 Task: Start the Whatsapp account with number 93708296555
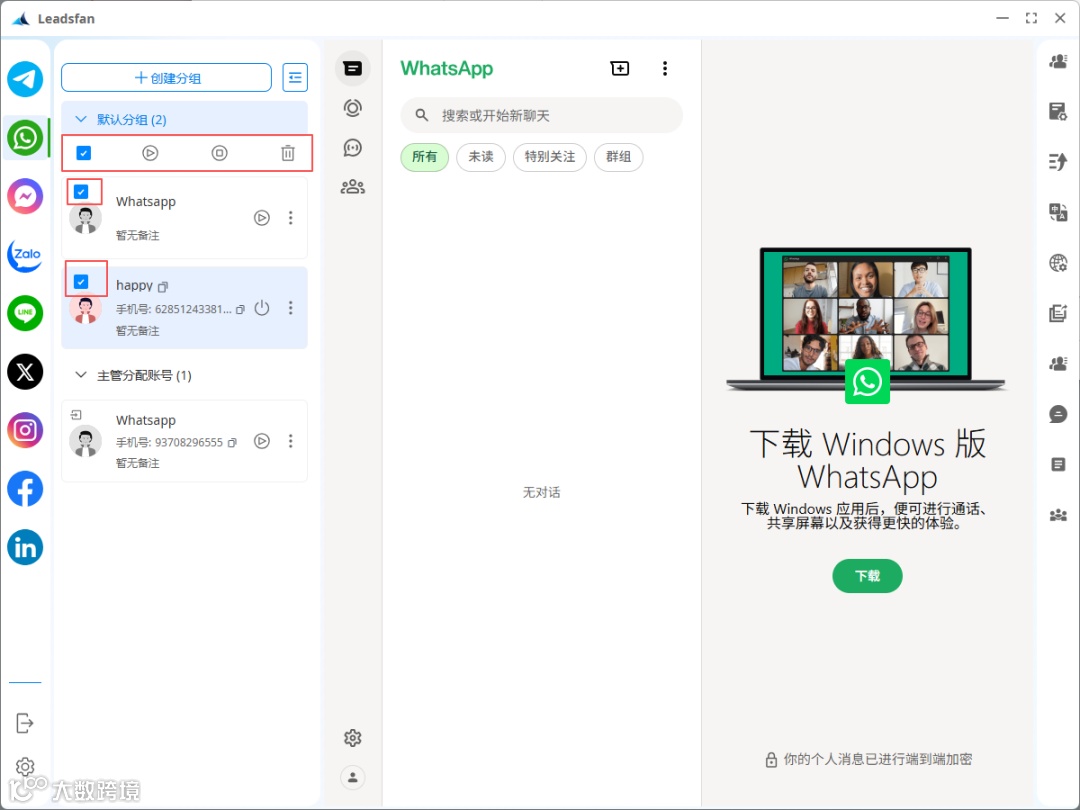tap(262, 441)
